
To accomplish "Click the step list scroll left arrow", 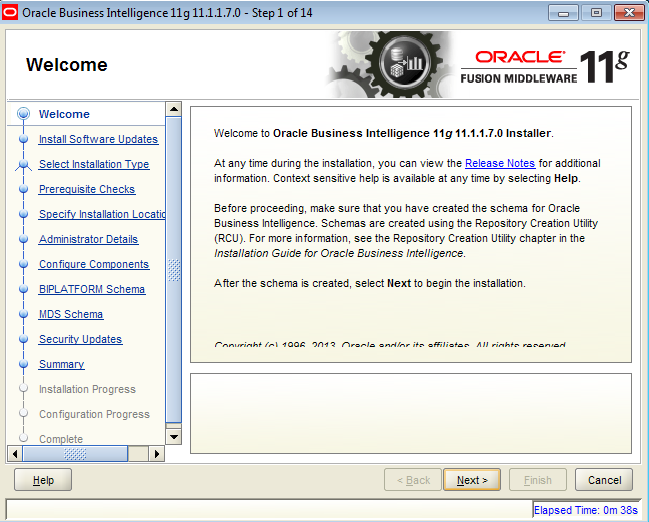I will 15,454.
